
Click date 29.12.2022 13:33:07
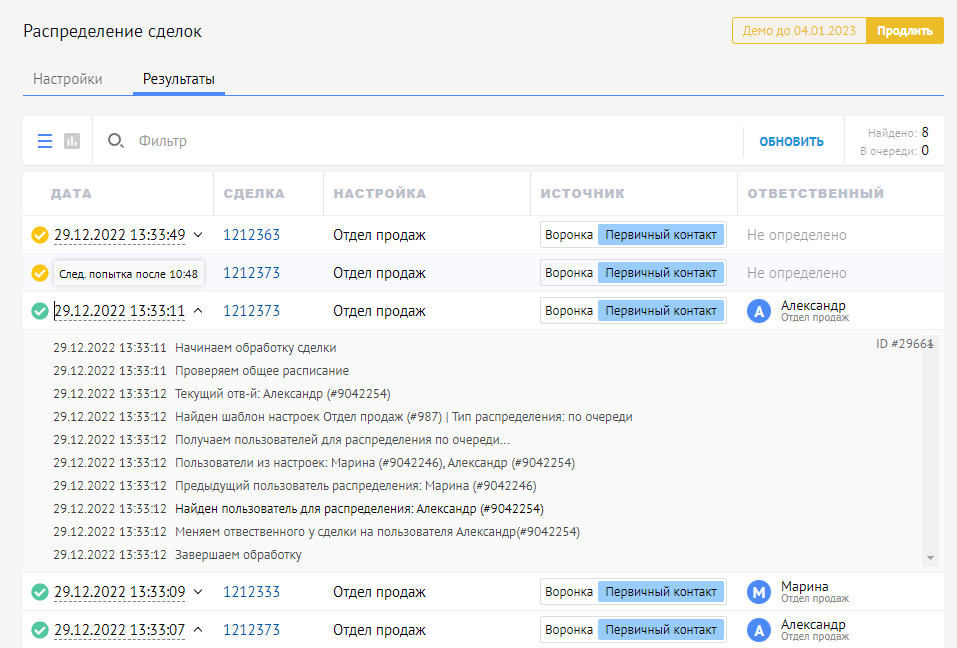click(x=120, y=630)
